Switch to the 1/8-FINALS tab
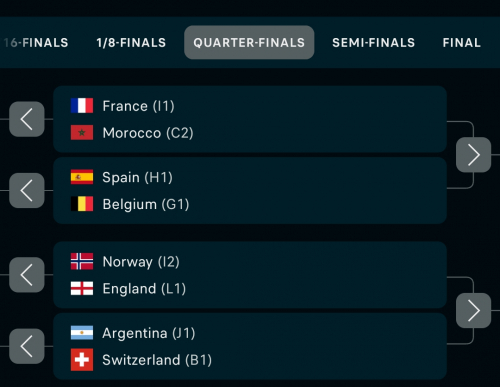500x387 pixels. (131, 43)
